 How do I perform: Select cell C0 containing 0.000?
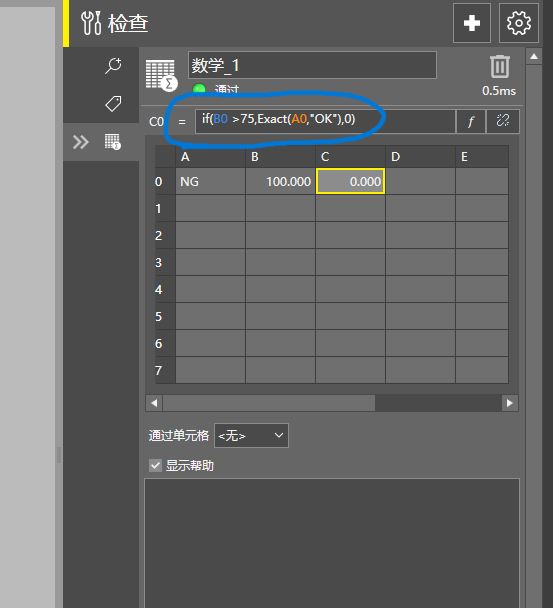coord(351,181)
